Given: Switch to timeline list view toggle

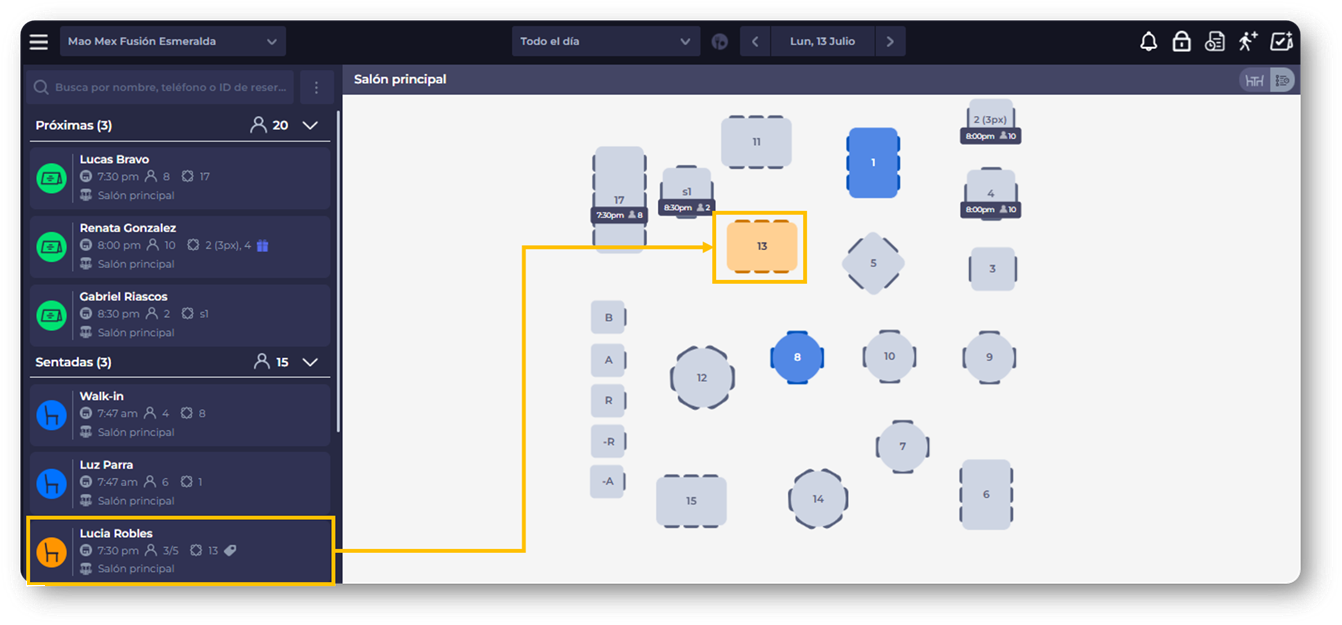Looking at the screenshot, I should 1283,80.
